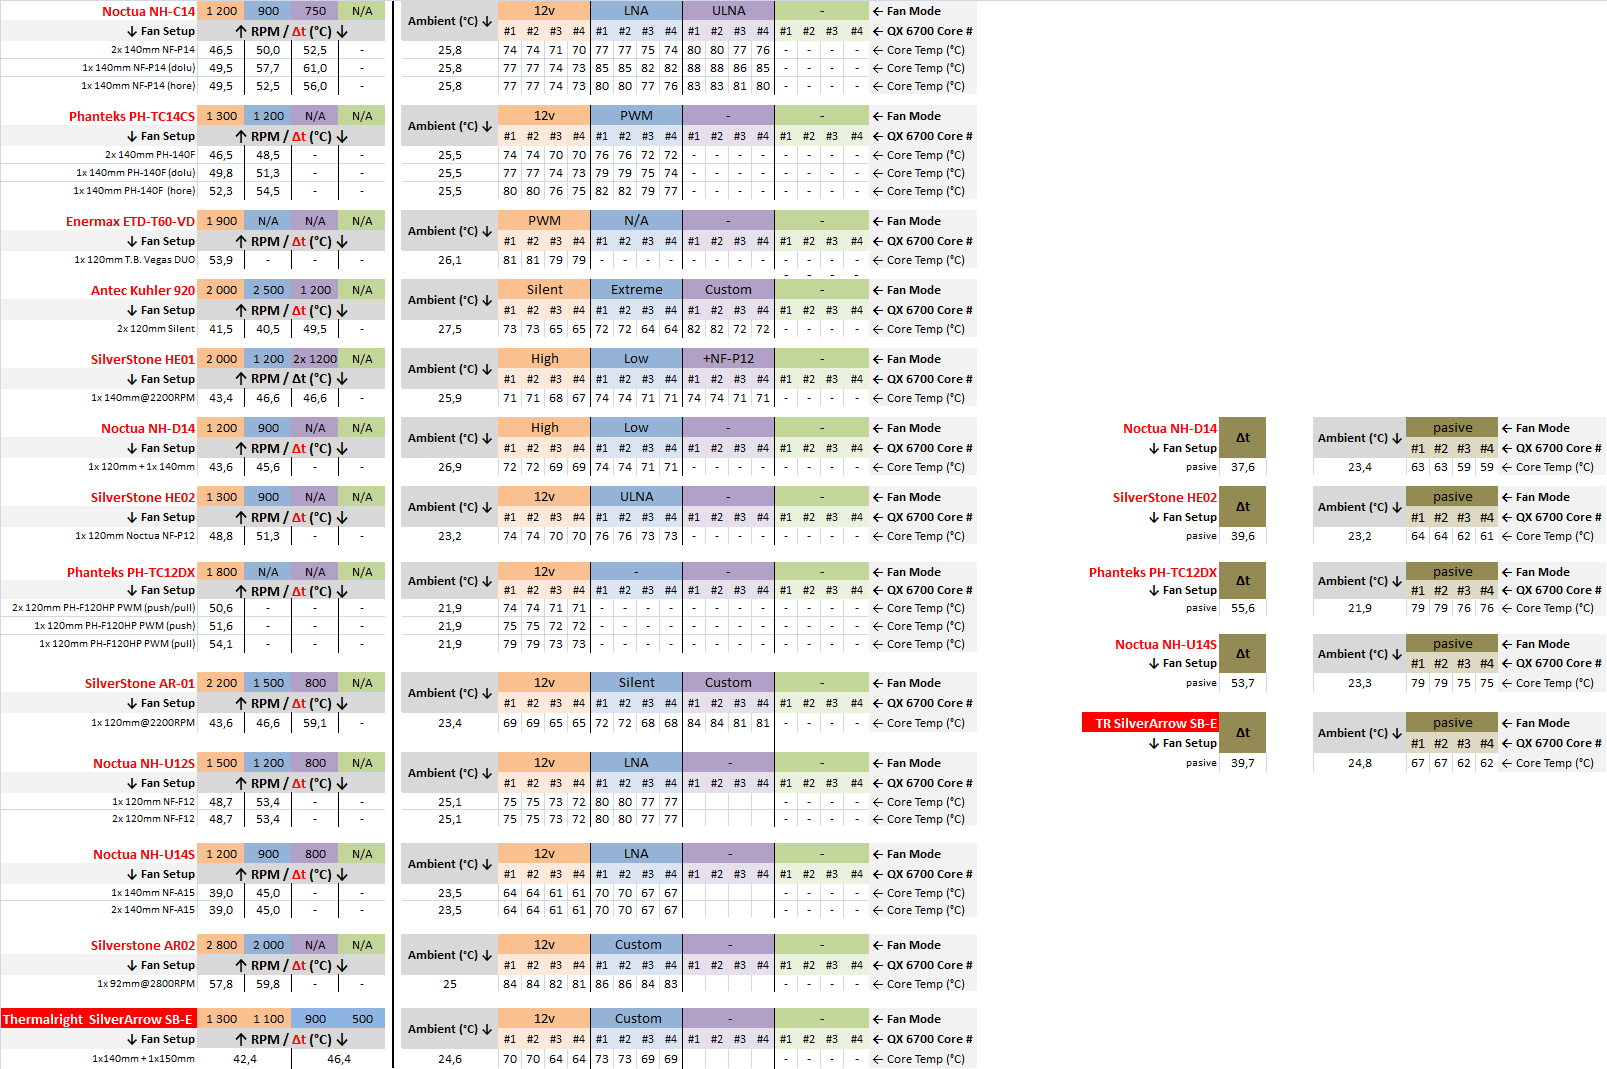The width and height of the screenshot is (1607, 1069).
Task: Click the '1x 140mm PH-140F (hore)' label
Action: (x=135, y=191)
